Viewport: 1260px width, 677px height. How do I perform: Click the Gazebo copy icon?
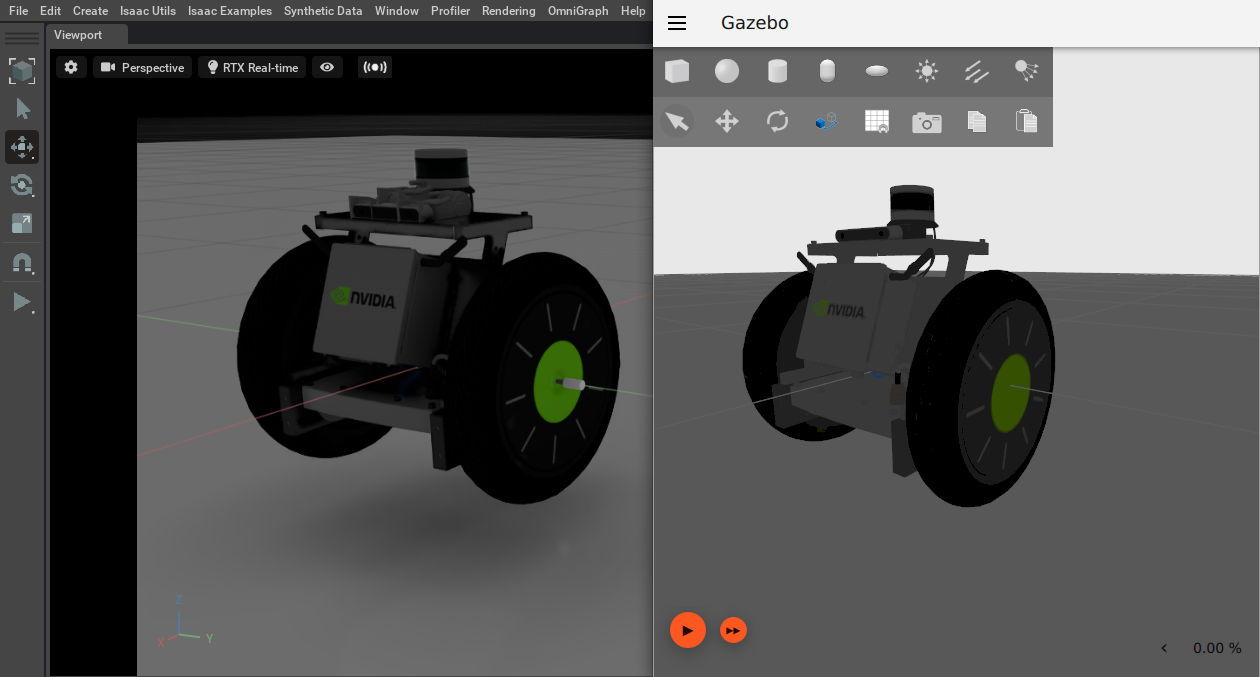point(977,121)
